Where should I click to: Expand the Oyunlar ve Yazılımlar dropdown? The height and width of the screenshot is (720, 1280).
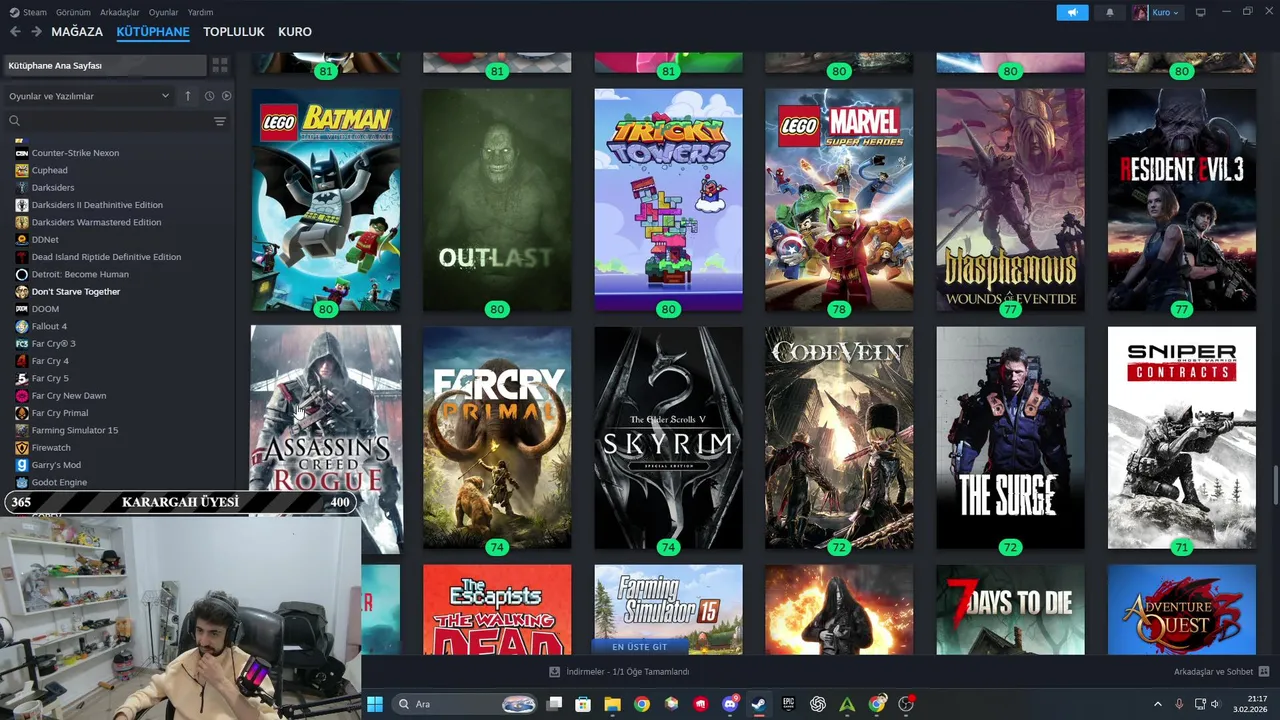click(89, 96)
